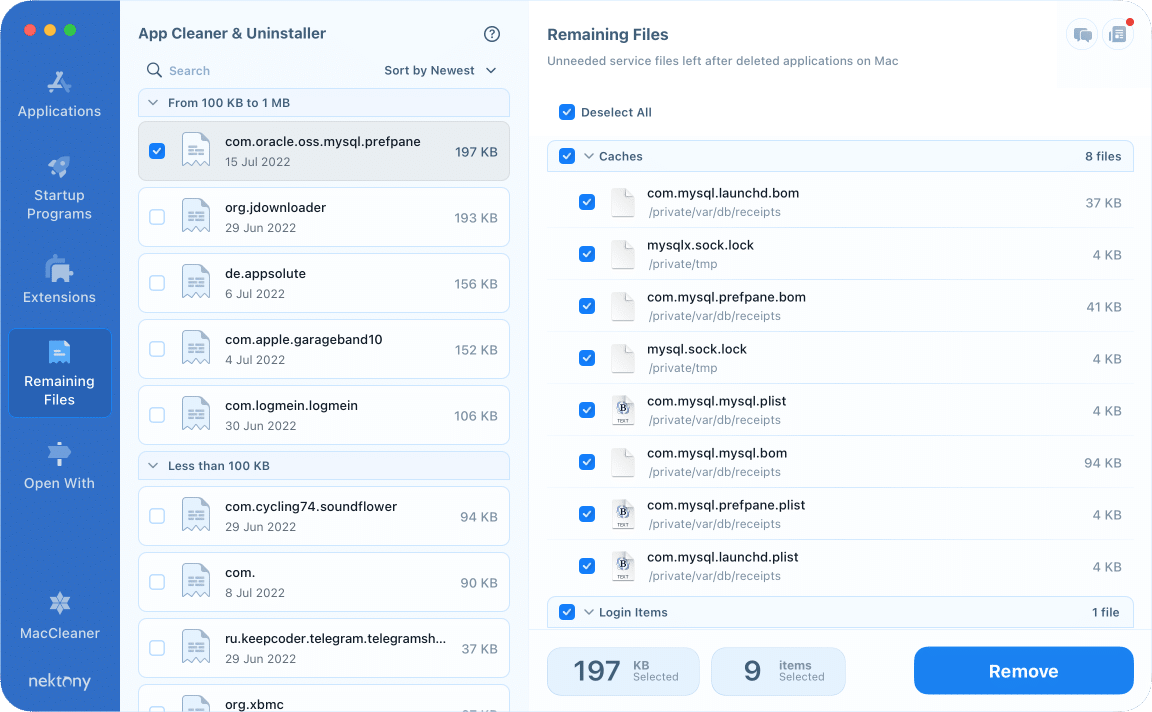
Task: Collapse the From 100 KB to 1 MB group
Action: point(153,103)
